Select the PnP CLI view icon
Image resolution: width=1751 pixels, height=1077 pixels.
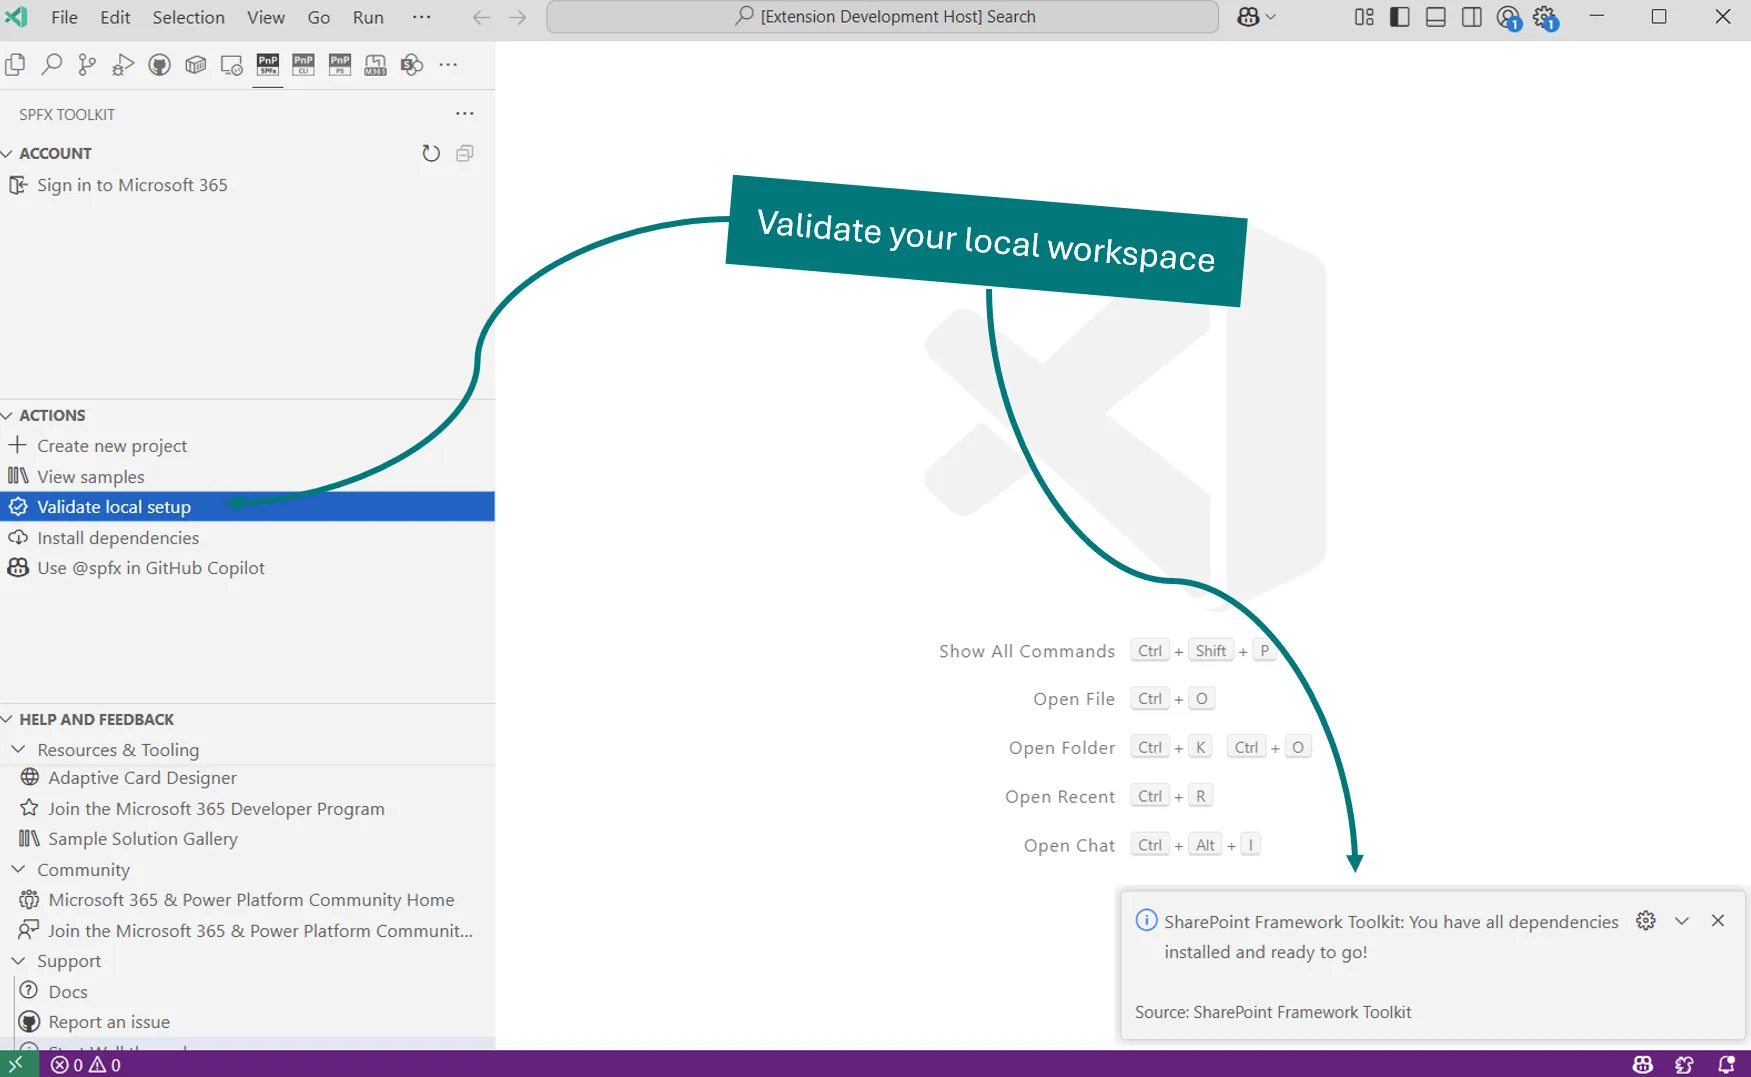pos(303,65)
